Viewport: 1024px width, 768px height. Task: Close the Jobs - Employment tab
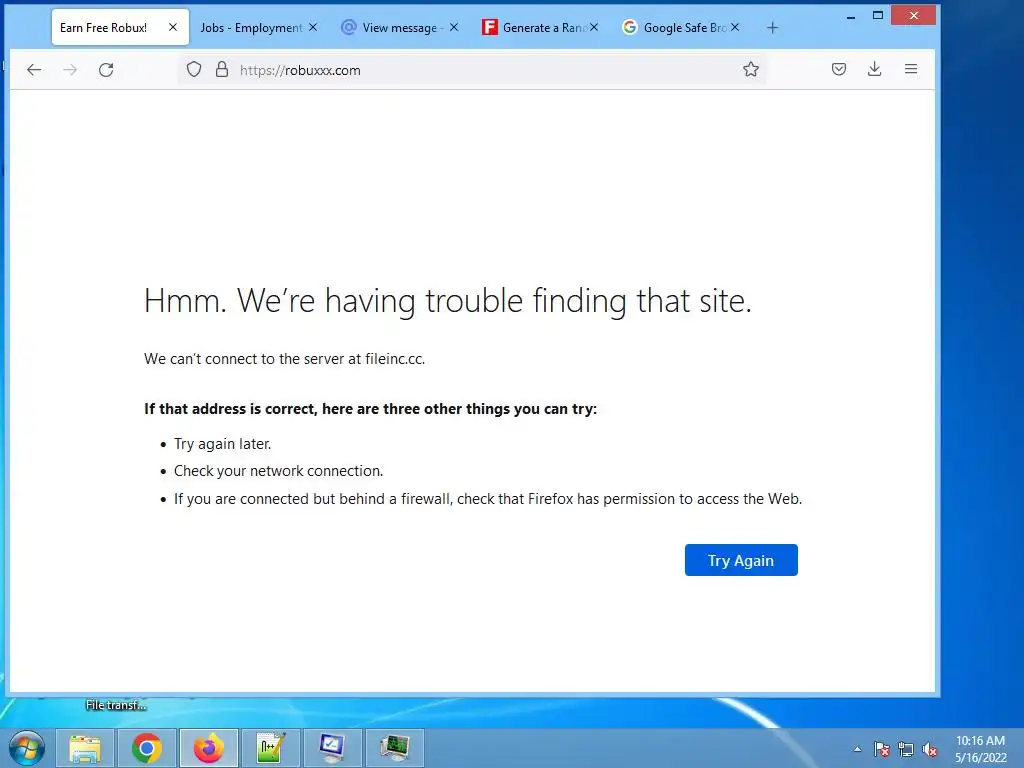click(x=313, y=27)
